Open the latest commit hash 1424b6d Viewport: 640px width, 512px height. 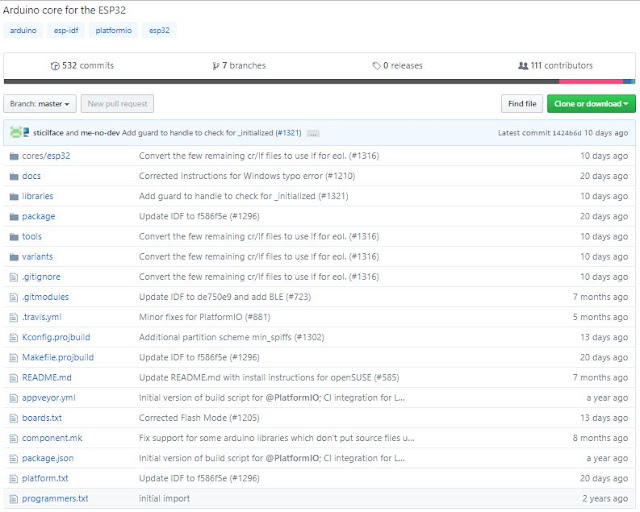pyautogui.click(x=567, y=133)
